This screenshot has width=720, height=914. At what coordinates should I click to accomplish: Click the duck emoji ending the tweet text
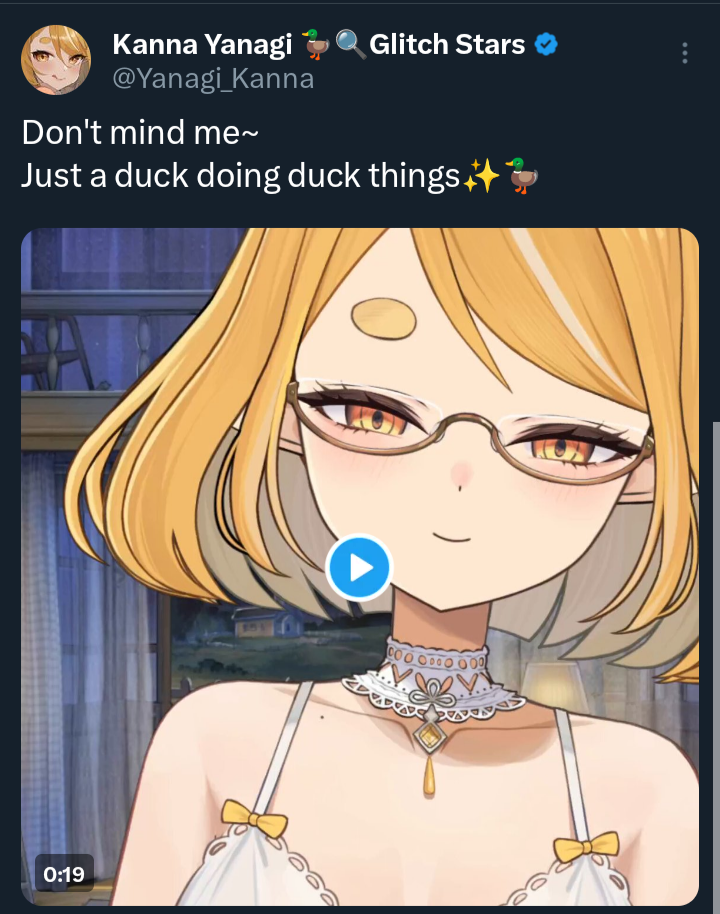(x=521, y=175)
